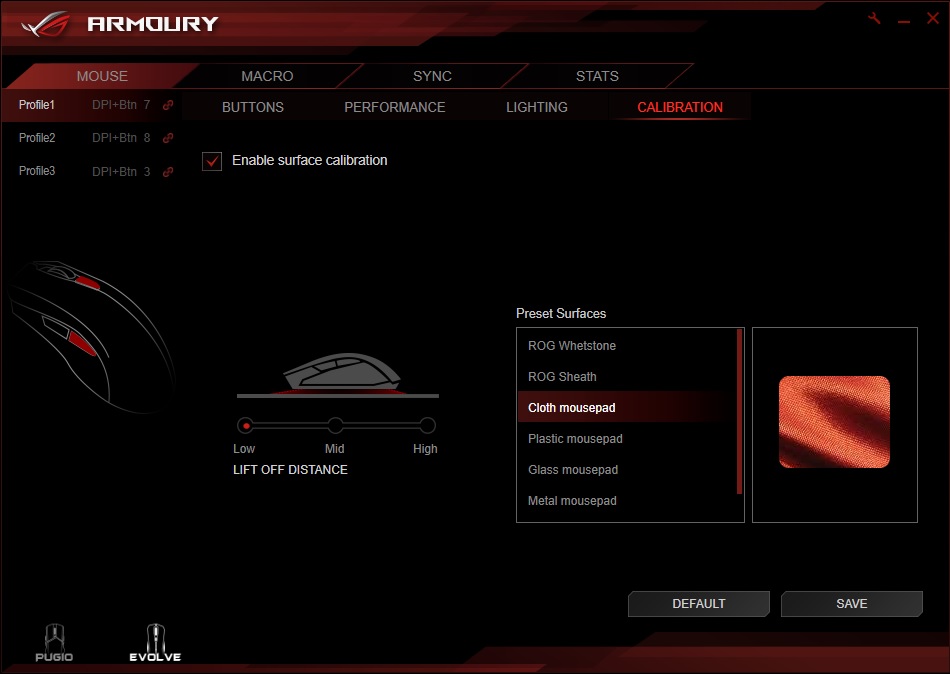Open the BUTTONS sub-tab
The width and height of the screenshot is (950, 674).
(x=253, y=107)
